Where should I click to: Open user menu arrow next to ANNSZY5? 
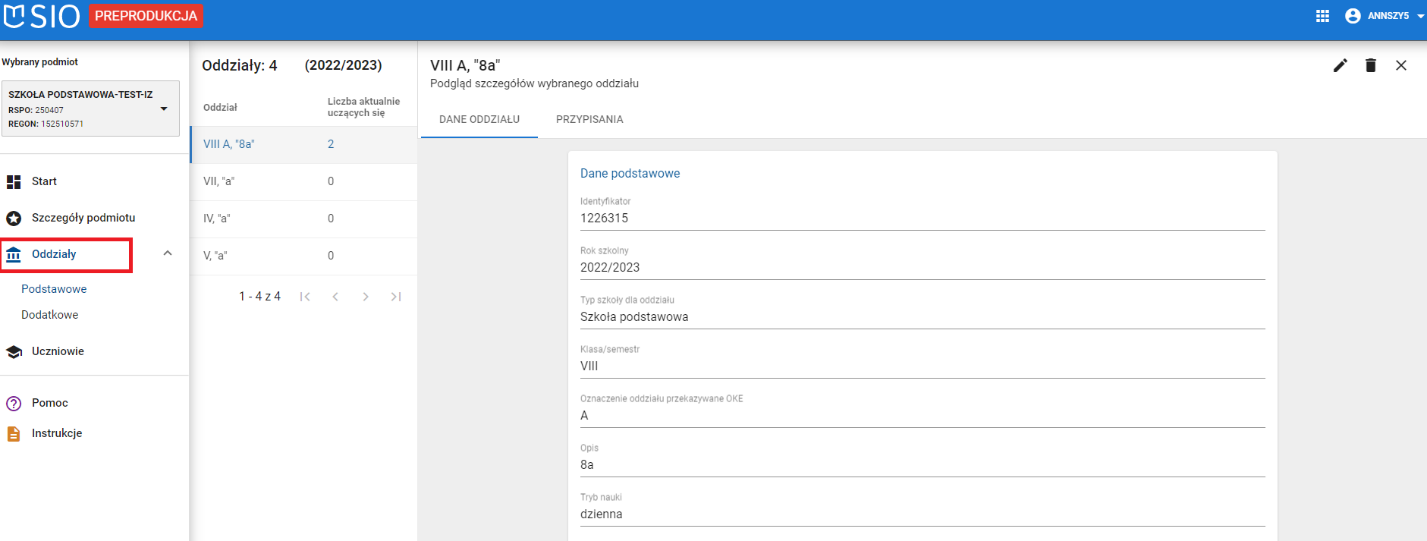pos(1420,17)
